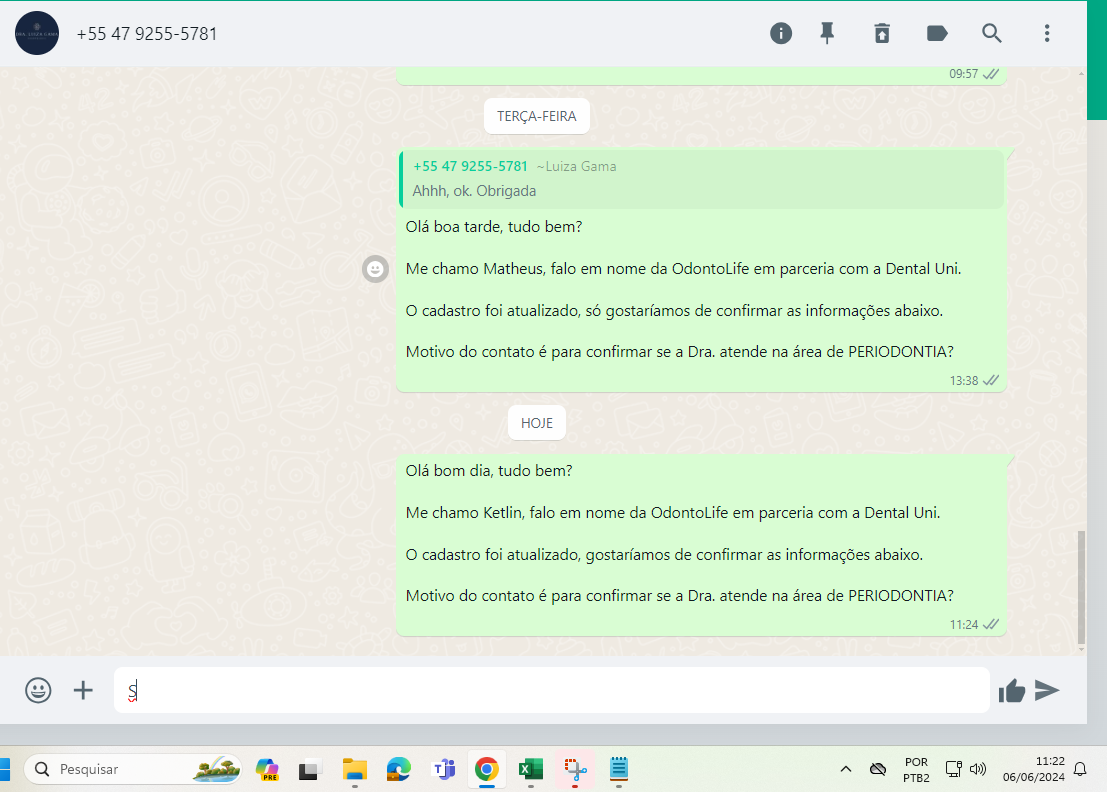Open contact info icon in chat header
This screenshot has height=792, width=1107.
coord(780,33)
